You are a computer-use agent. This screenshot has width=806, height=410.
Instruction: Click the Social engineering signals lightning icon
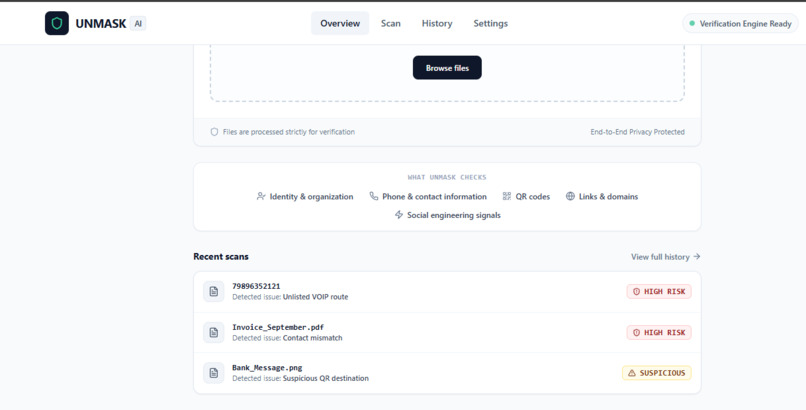(x=399, y=215)
